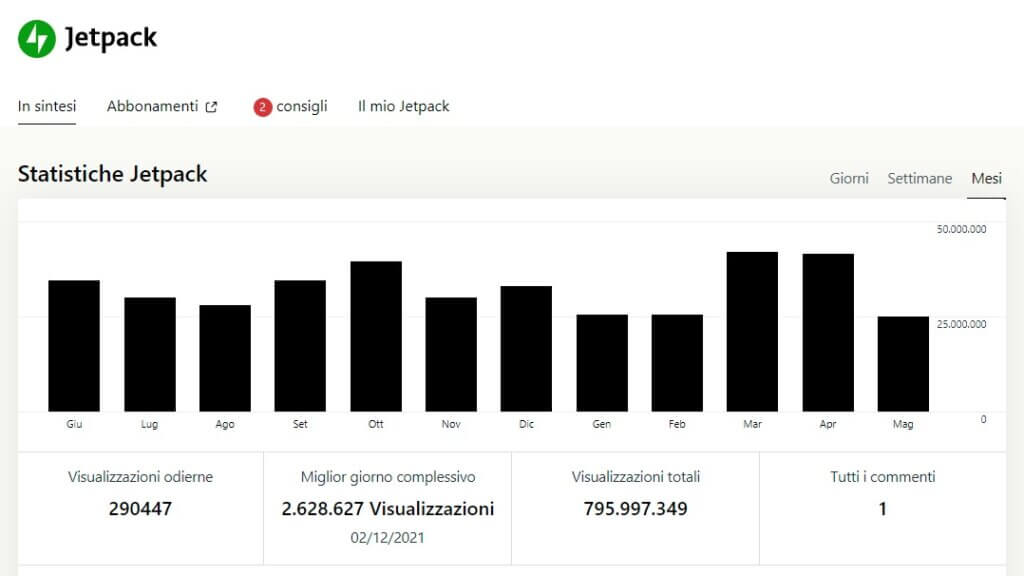Viewport: 1024px width, 576px height.
Task: Click the date 02/12/2021
Action: [x=387, y=537]
